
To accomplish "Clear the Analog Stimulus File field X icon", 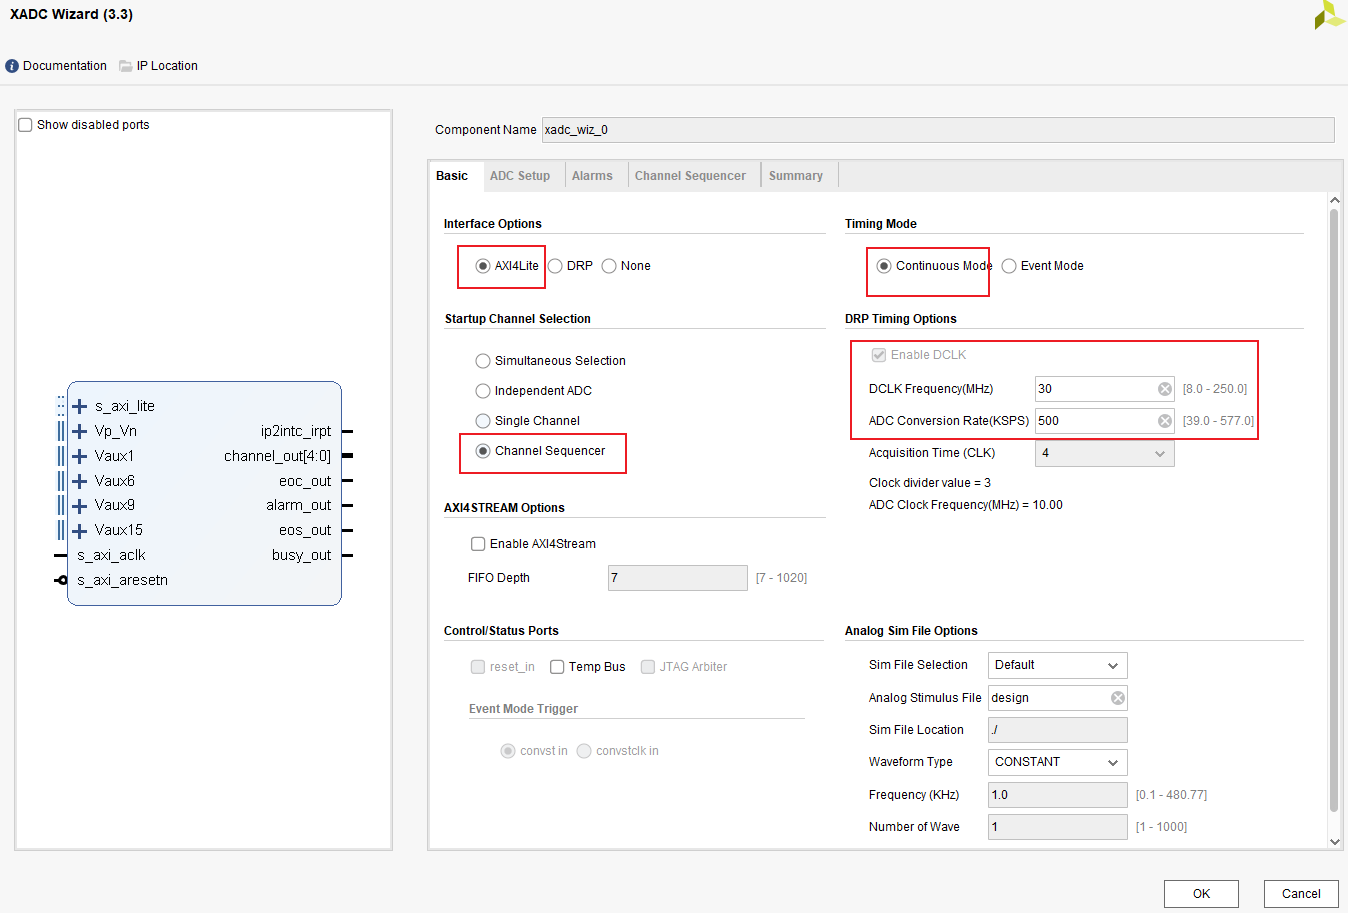I will pos(1118,698).
